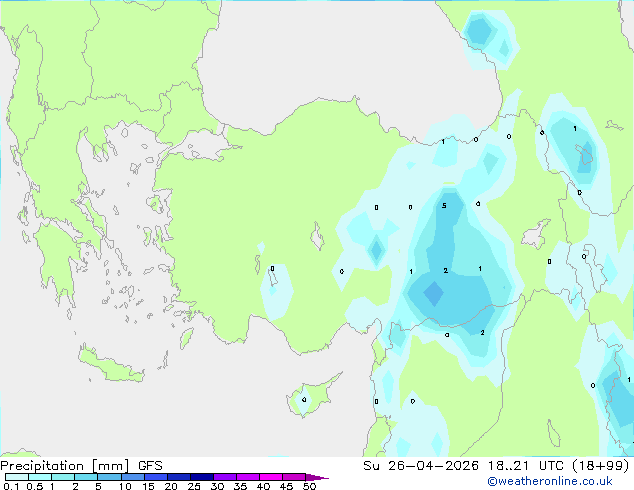
Task: Click the 1–2 mm legend swatch
Action: pos(63,477)
